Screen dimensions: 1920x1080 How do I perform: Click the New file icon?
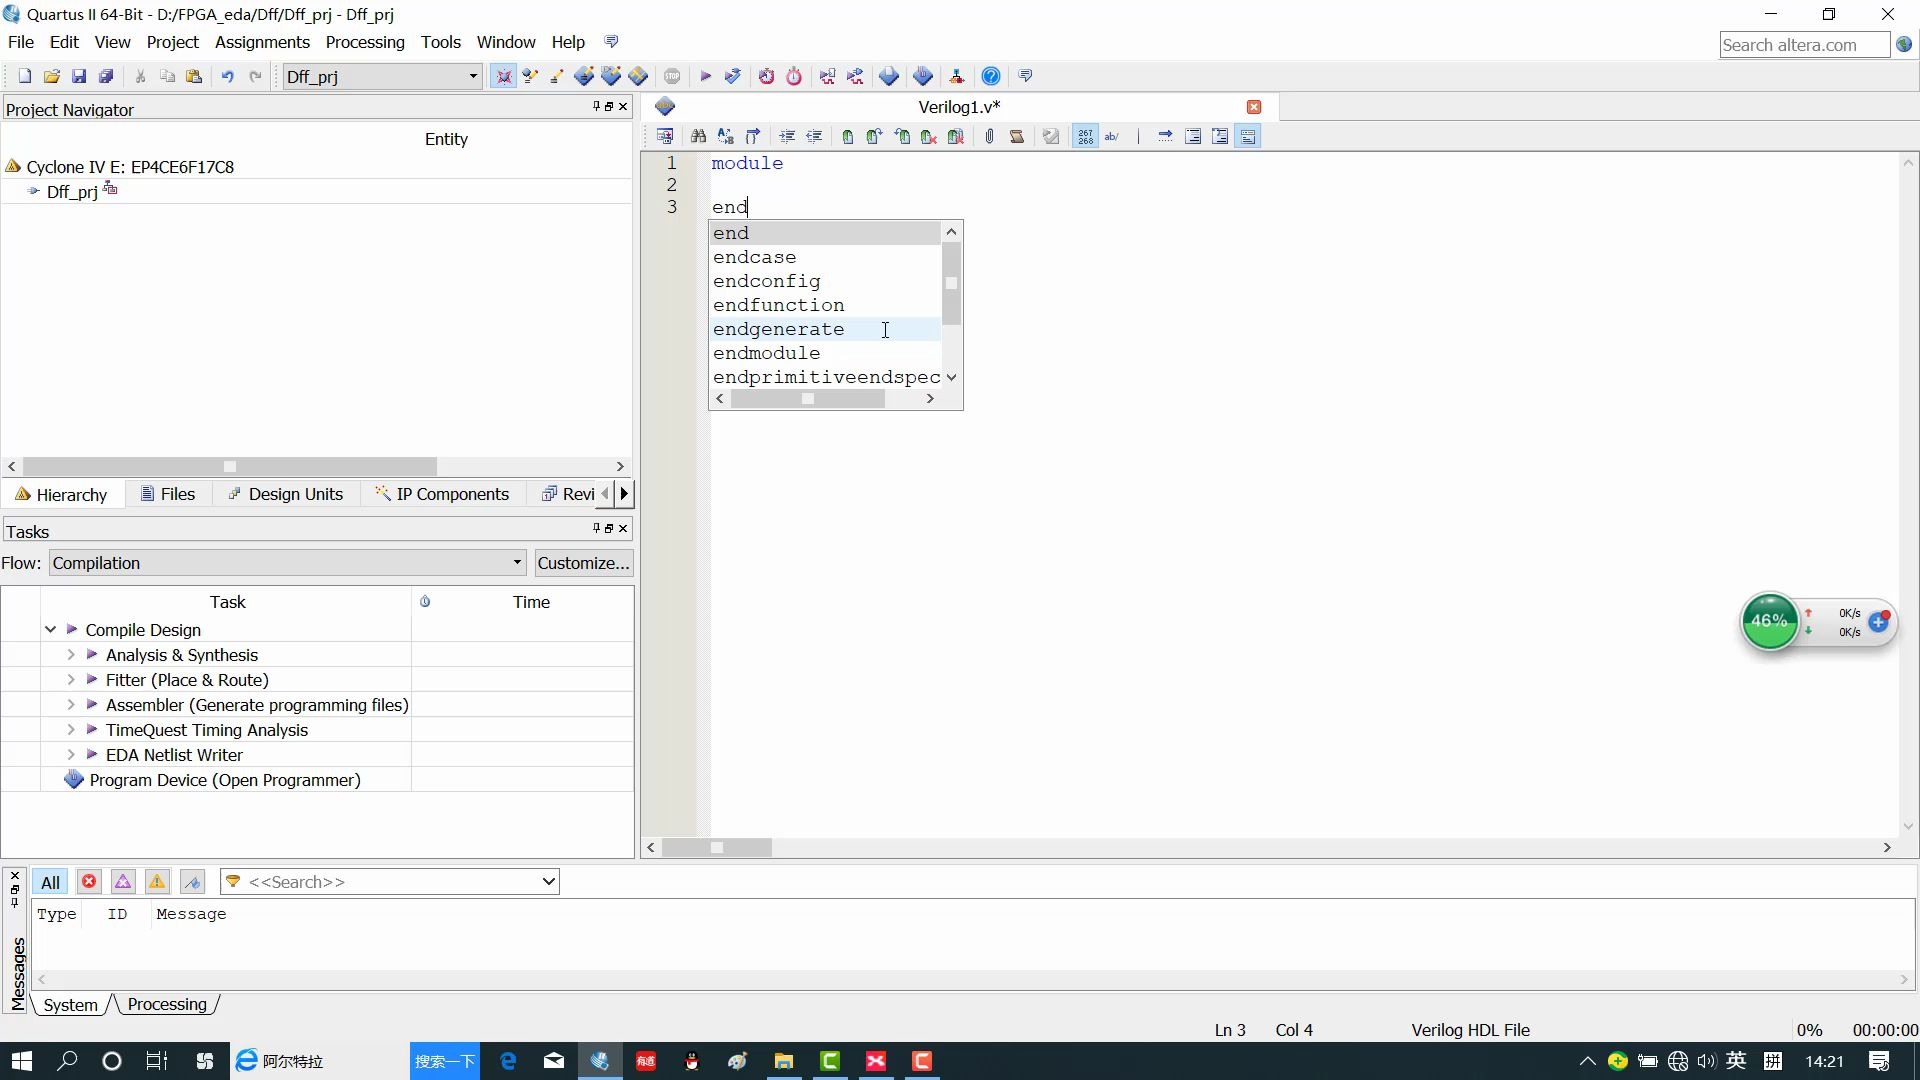pos(25,76)
